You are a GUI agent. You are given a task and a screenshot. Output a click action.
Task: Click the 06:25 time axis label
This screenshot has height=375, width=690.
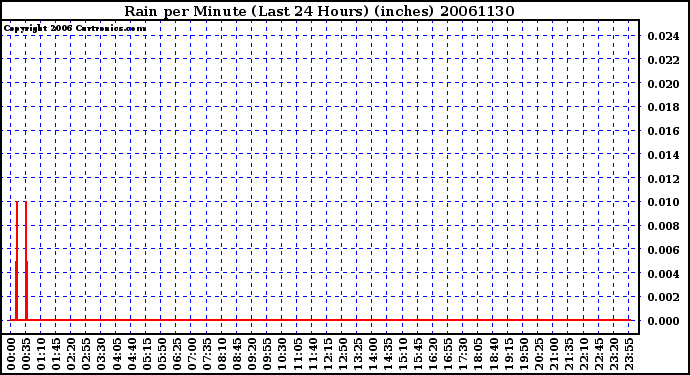click(x=177, y=354)
